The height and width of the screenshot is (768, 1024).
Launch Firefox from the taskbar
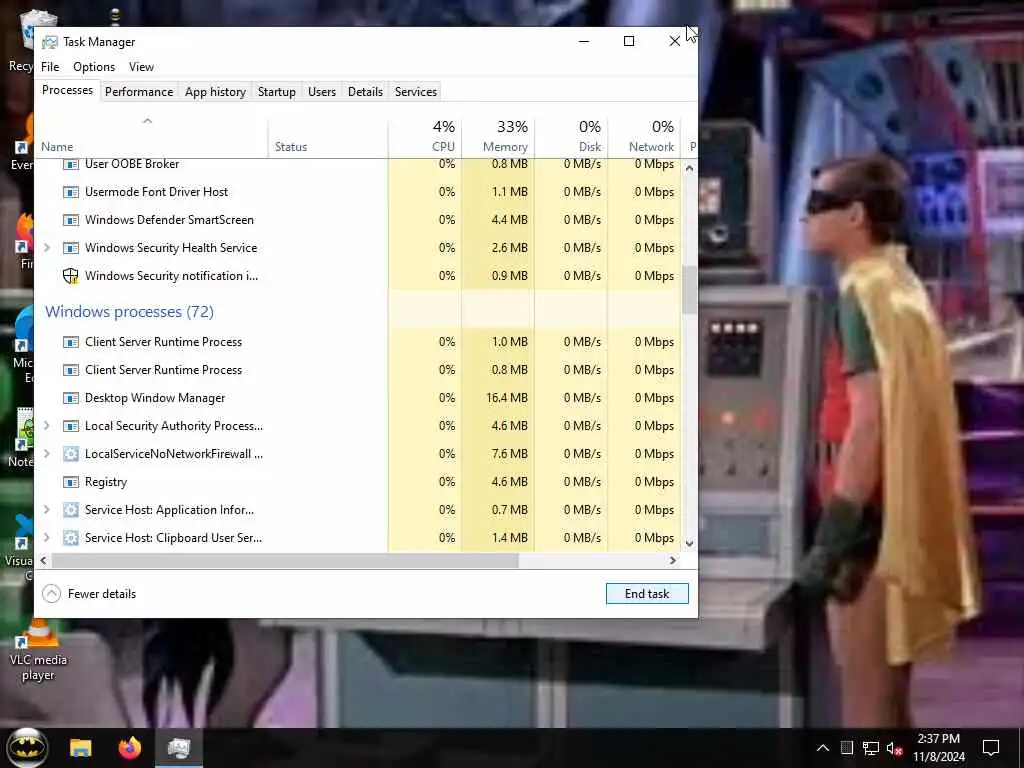[x=130, y=748]
